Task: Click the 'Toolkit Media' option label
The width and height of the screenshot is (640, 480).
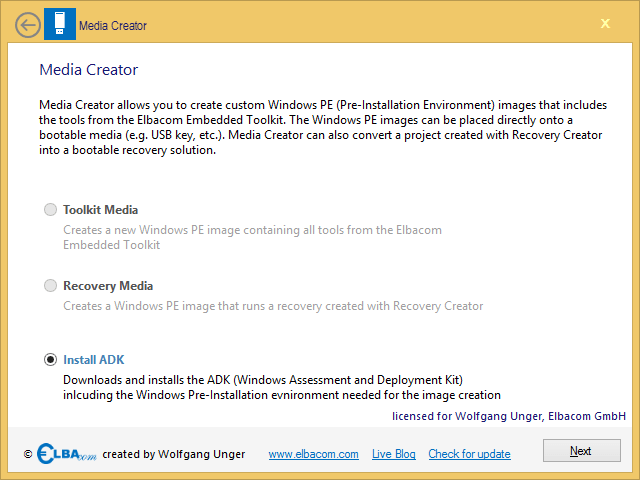Action: 100,210
